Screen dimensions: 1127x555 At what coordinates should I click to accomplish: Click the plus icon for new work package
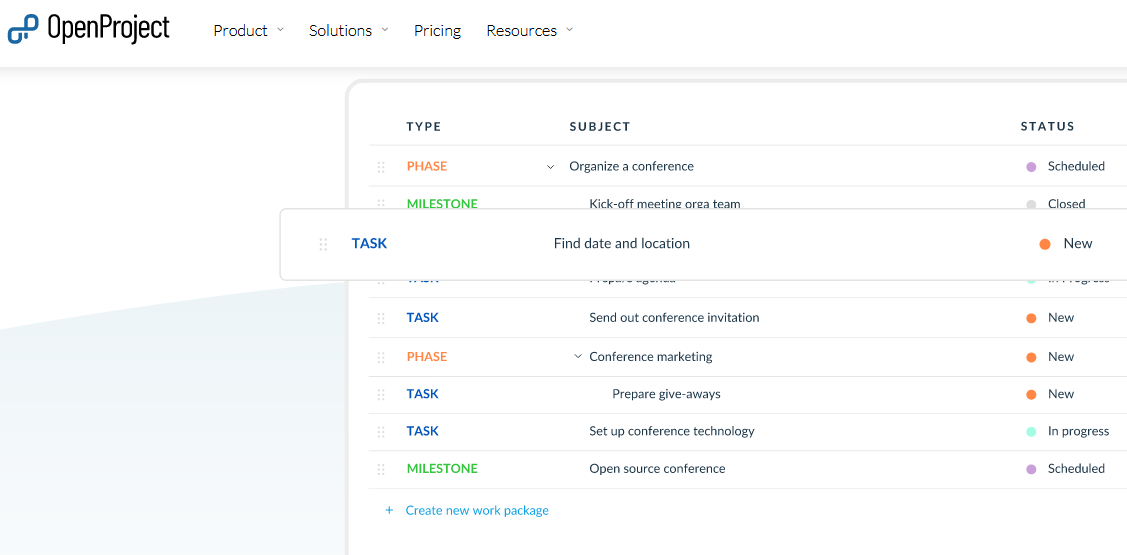[389, 511]
